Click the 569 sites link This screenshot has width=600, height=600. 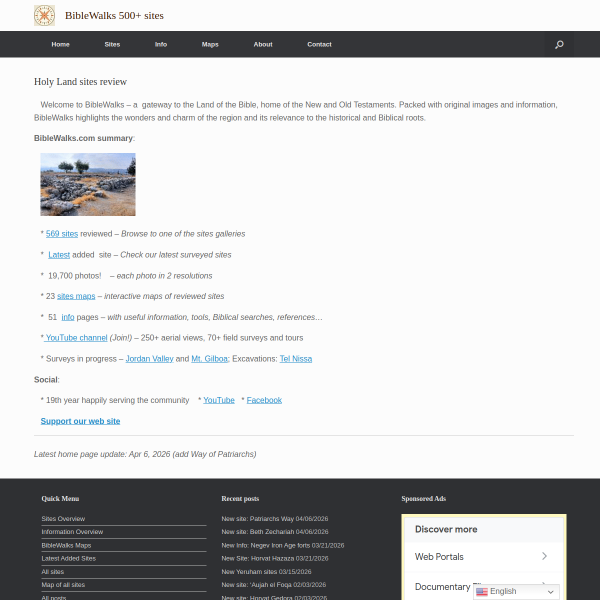coord(62,233)
